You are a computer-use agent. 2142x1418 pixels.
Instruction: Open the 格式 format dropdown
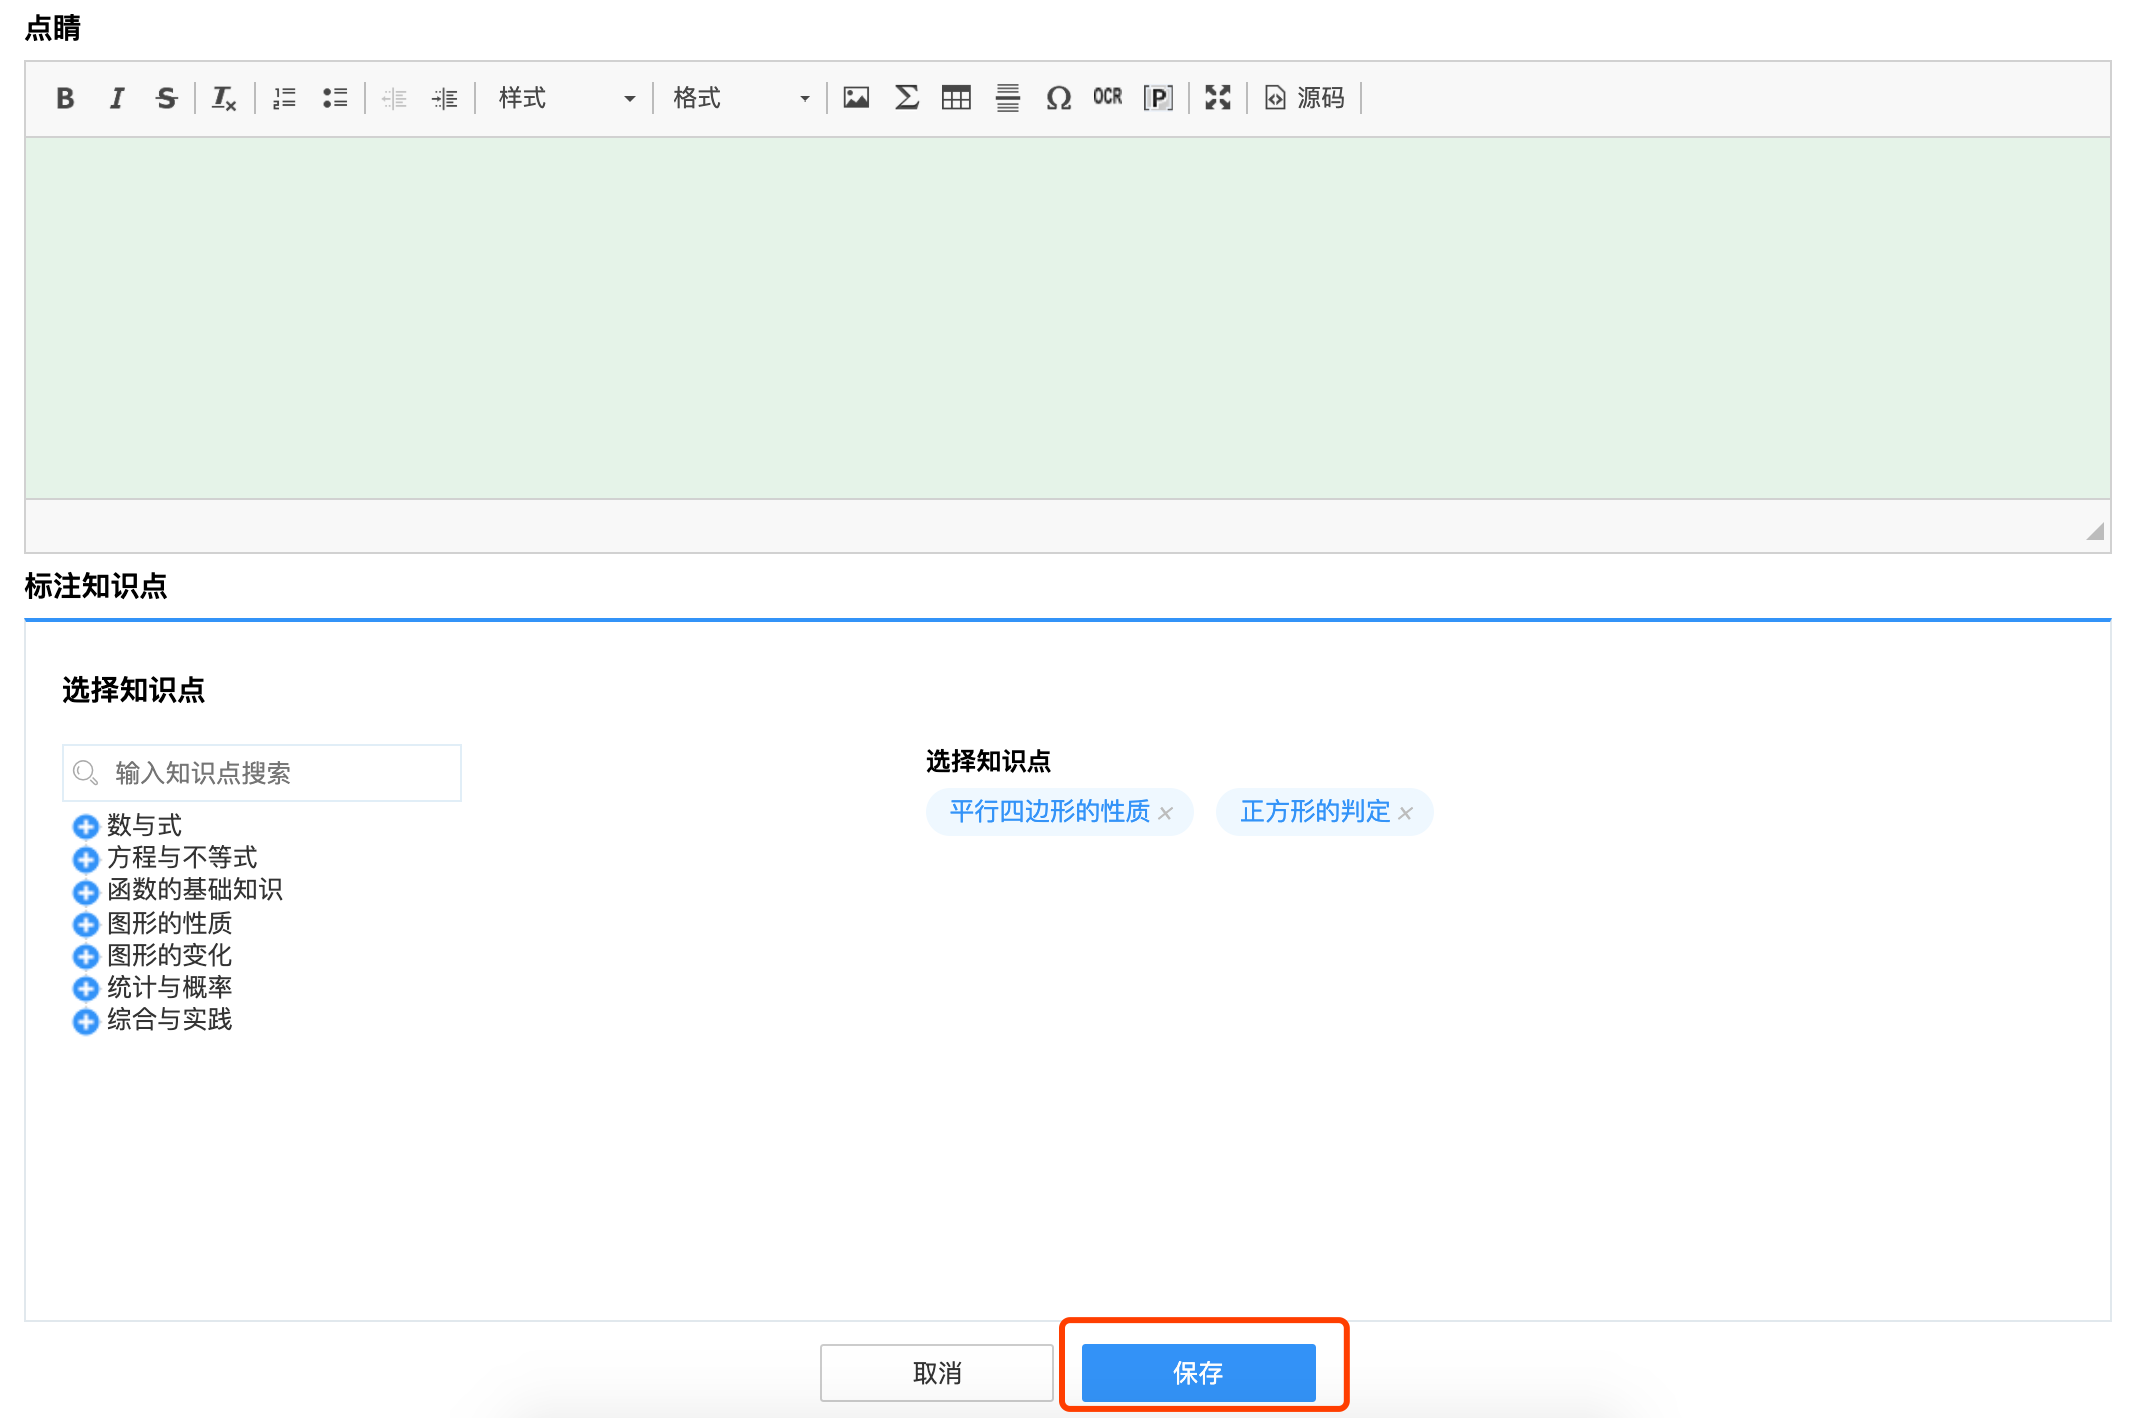pyautogui.click(x=740, y=98)
